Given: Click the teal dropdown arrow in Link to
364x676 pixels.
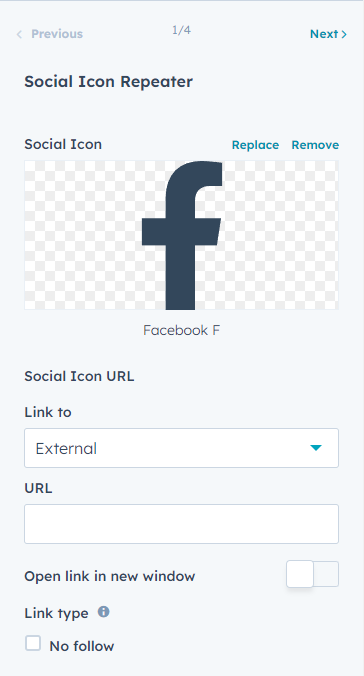Looking at the screenshot, I should coord(316,448).
